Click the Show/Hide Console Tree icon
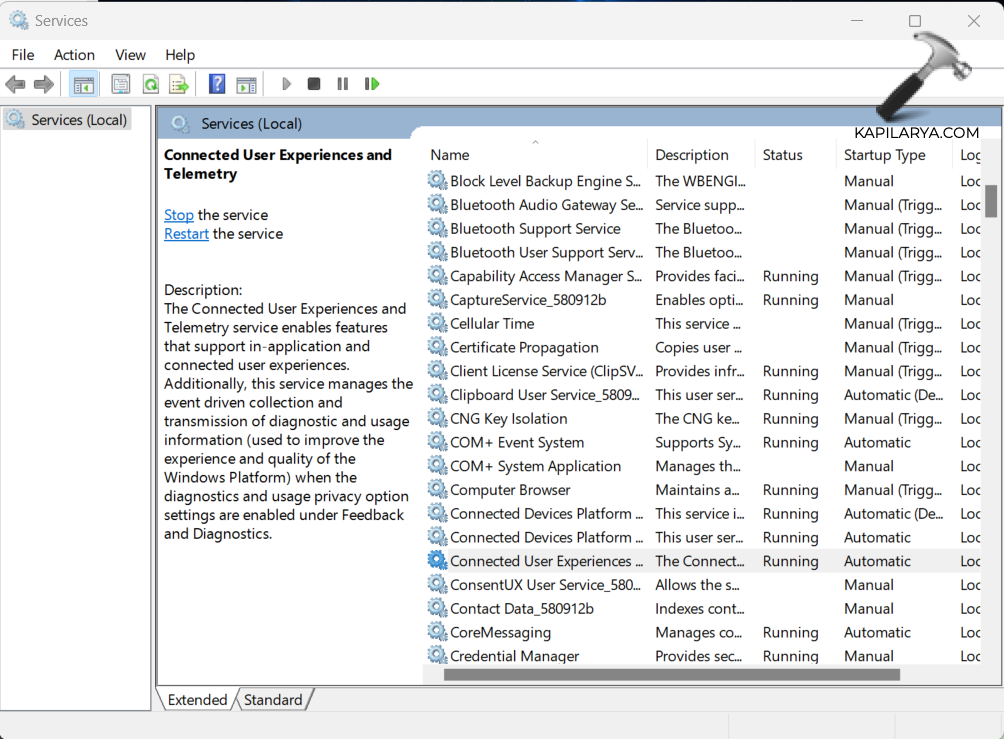The image size is (1004, 739). click(x=84, y=85)
